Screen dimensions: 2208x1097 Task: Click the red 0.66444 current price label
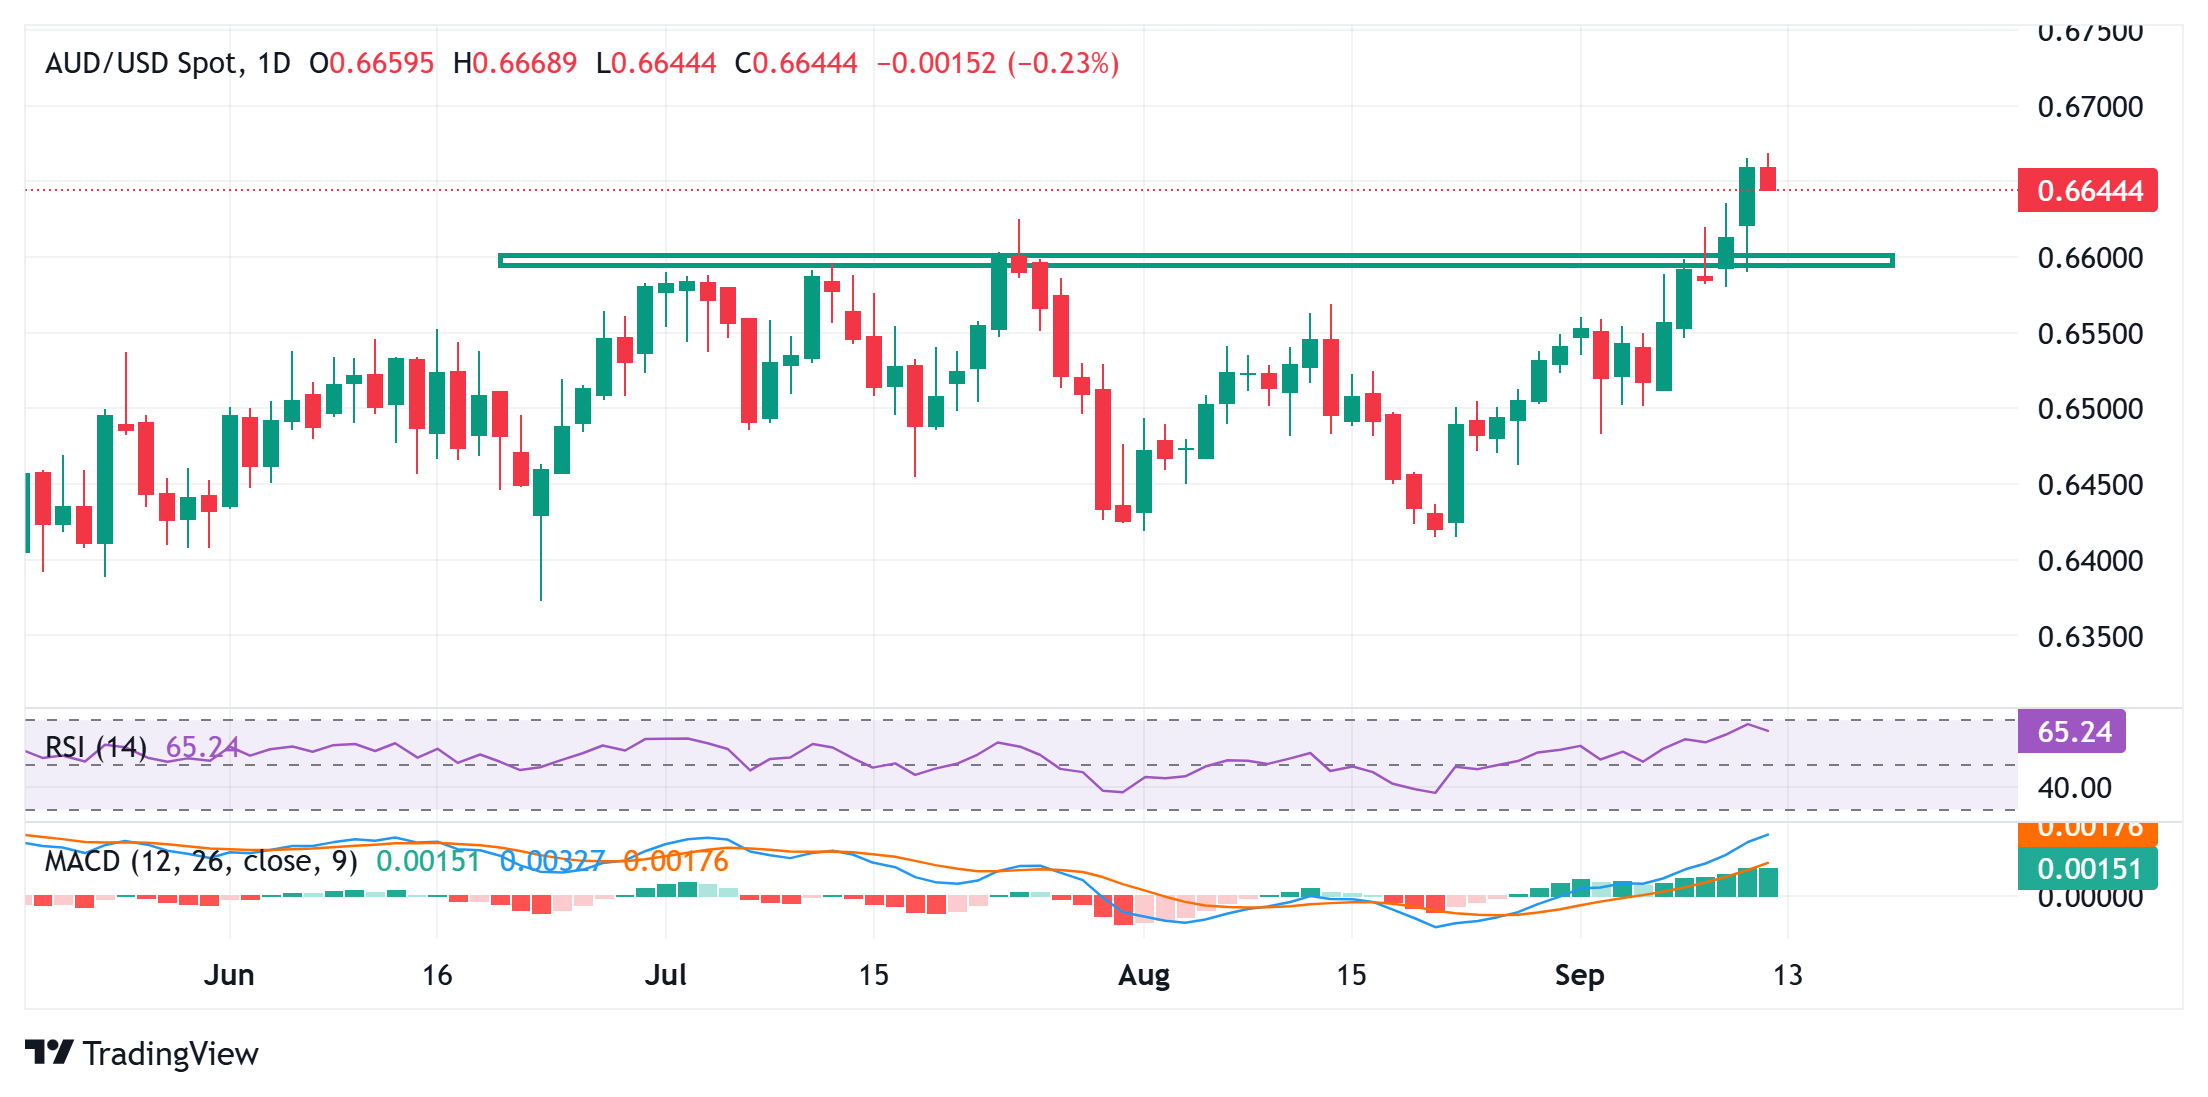(x=2087, y=190)
